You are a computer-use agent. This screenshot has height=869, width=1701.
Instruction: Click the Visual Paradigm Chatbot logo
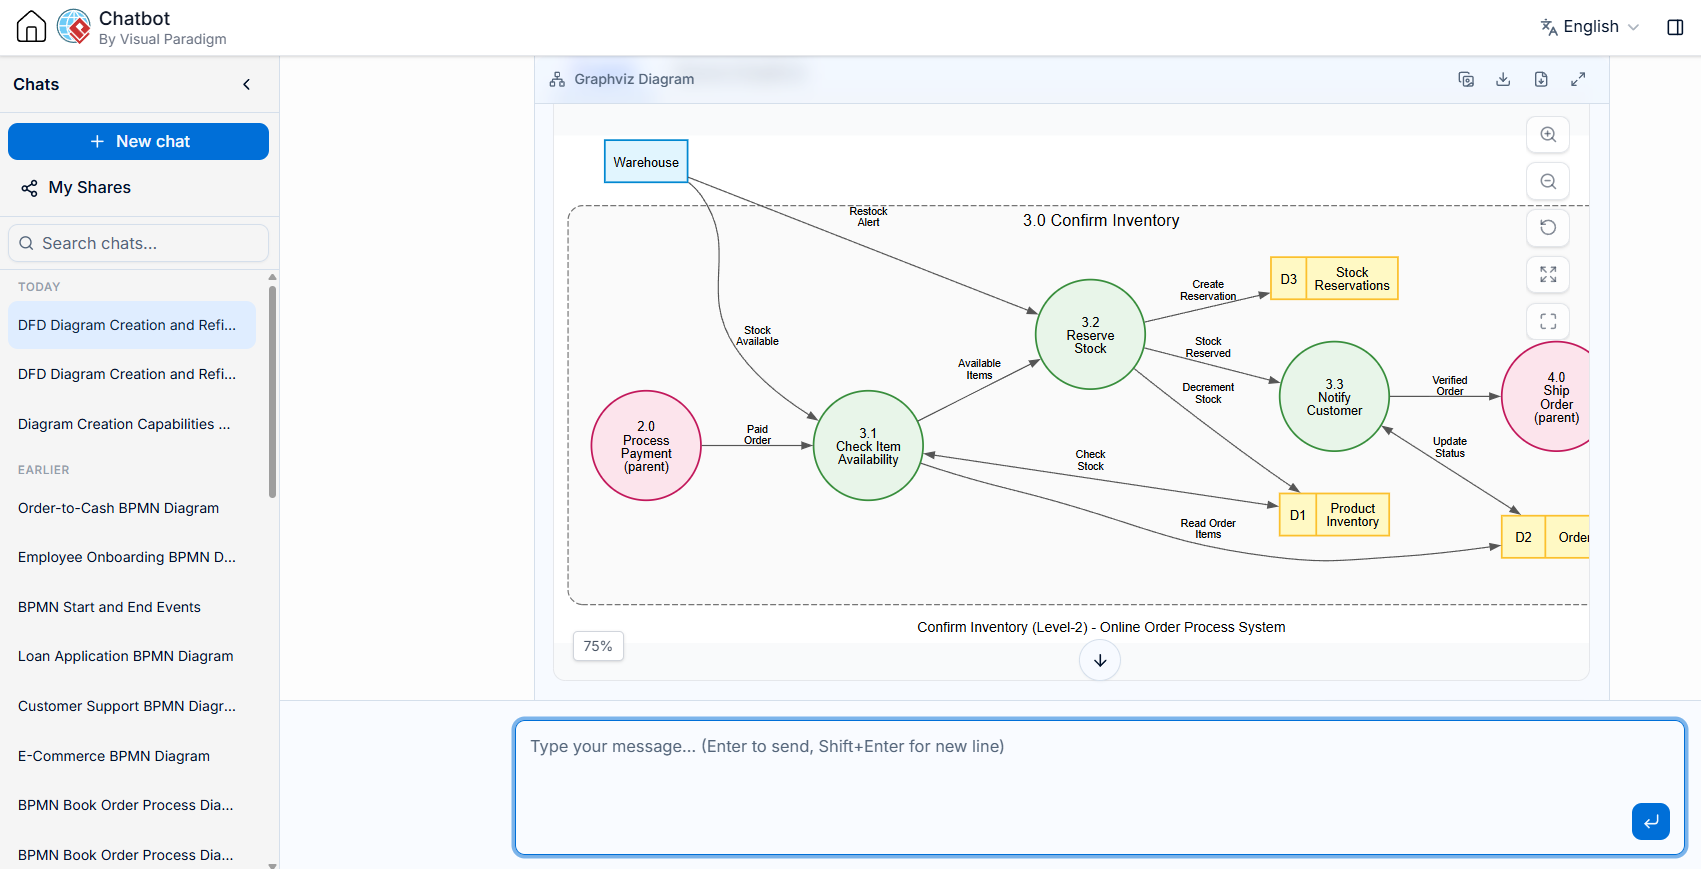(x=74, y=27)
